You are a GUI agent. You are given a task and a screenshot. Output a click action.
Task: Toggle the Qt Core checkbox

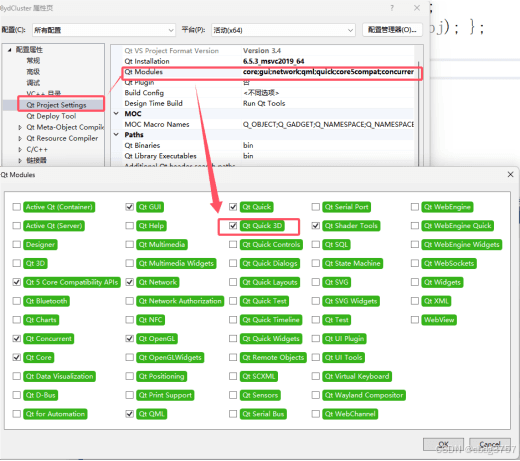click(x=17, y=357)
